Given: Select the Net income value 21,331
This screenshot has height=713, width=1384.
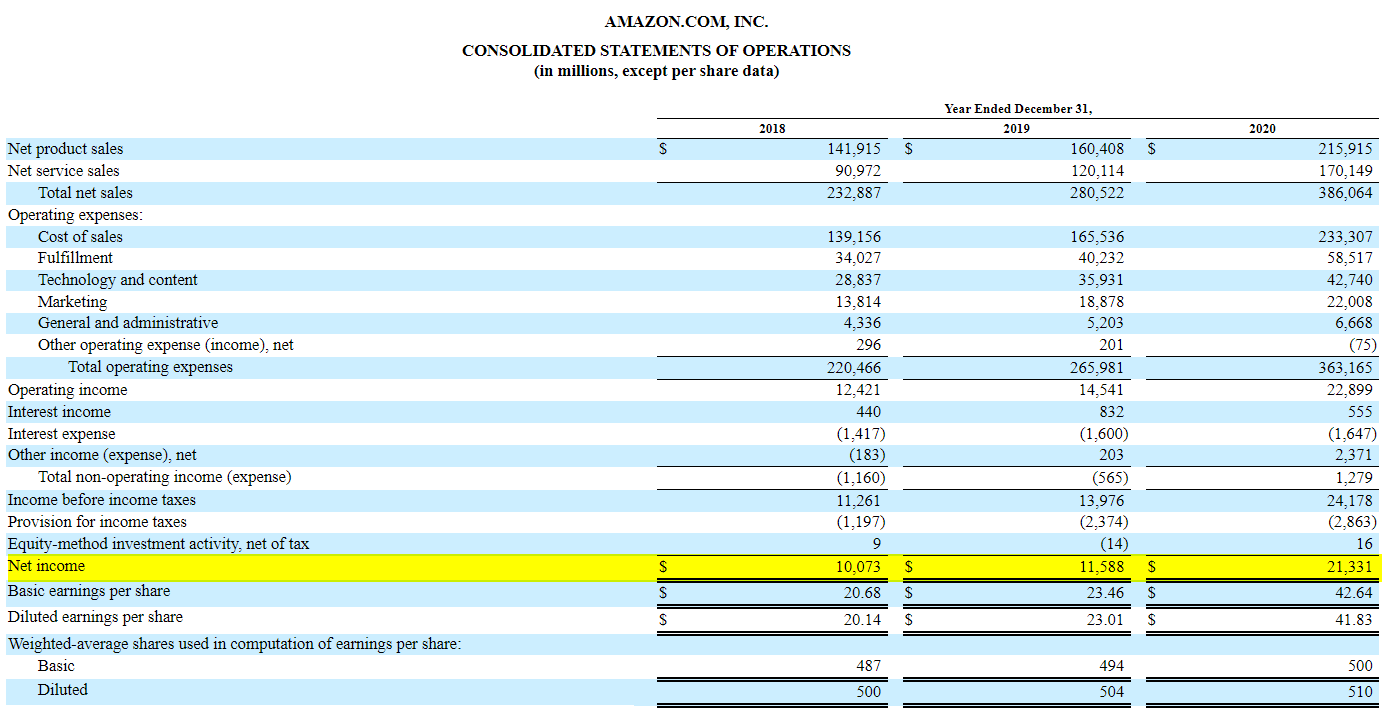Looking at the screenshot, I should coord(1348,565).
